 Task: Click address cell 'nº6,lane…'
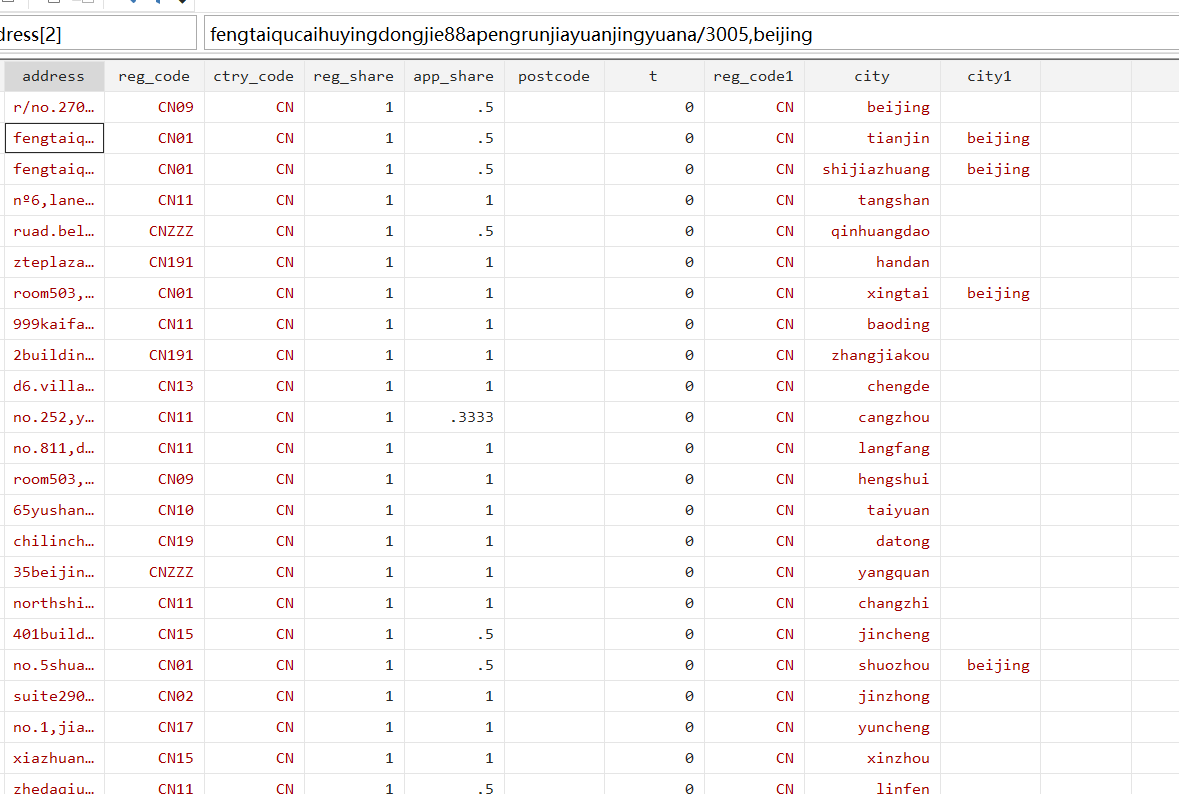pyautogui.click(x=54, y=200)
